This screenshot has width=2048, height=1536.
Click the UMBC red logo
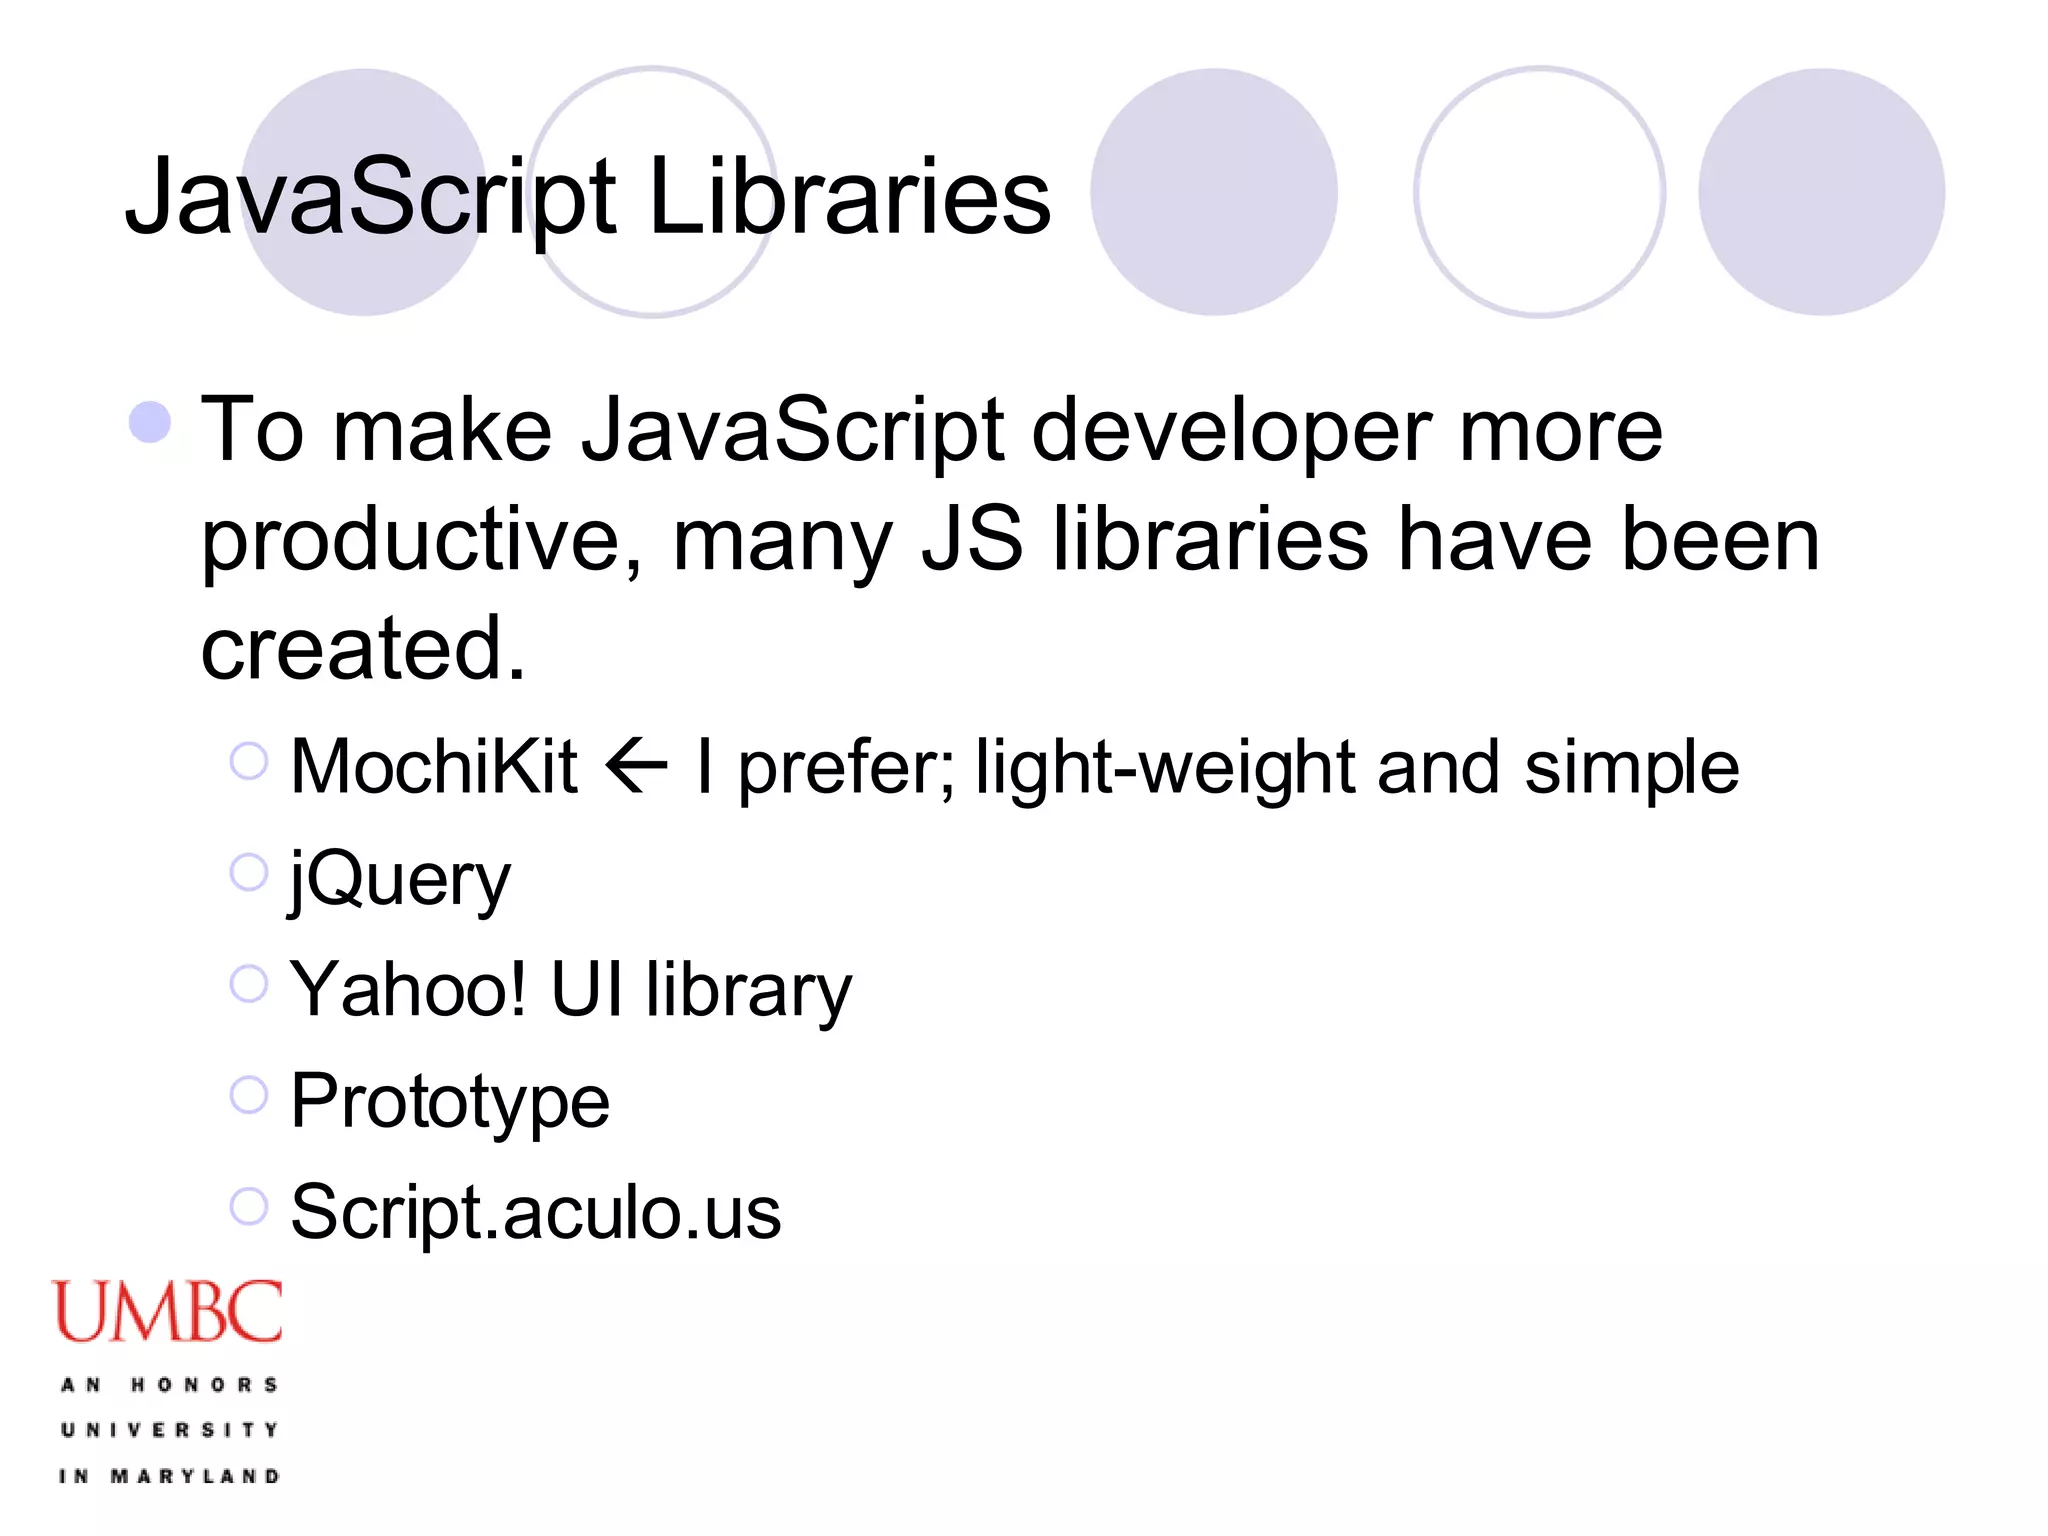pyautogui.click(x=167, y=1311)
